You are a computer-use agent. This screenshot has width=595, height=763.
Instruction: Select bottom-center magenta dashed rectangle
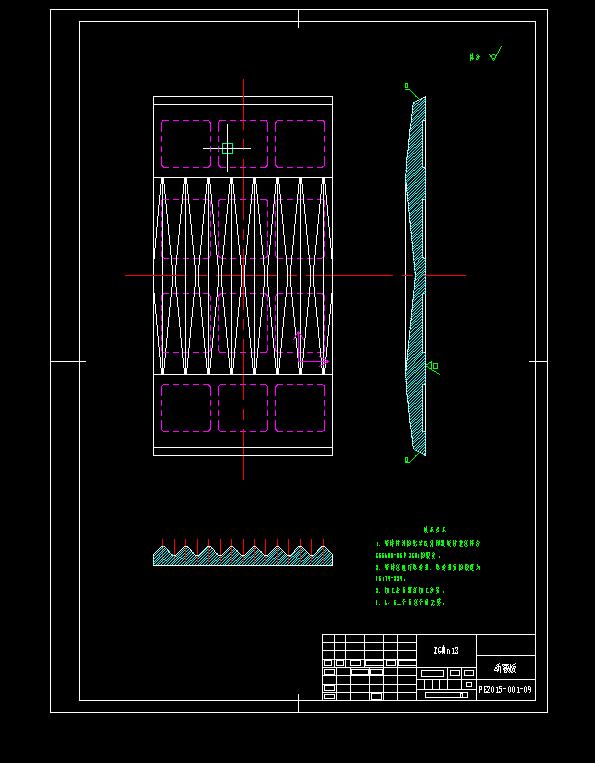(x=243, y=408)
